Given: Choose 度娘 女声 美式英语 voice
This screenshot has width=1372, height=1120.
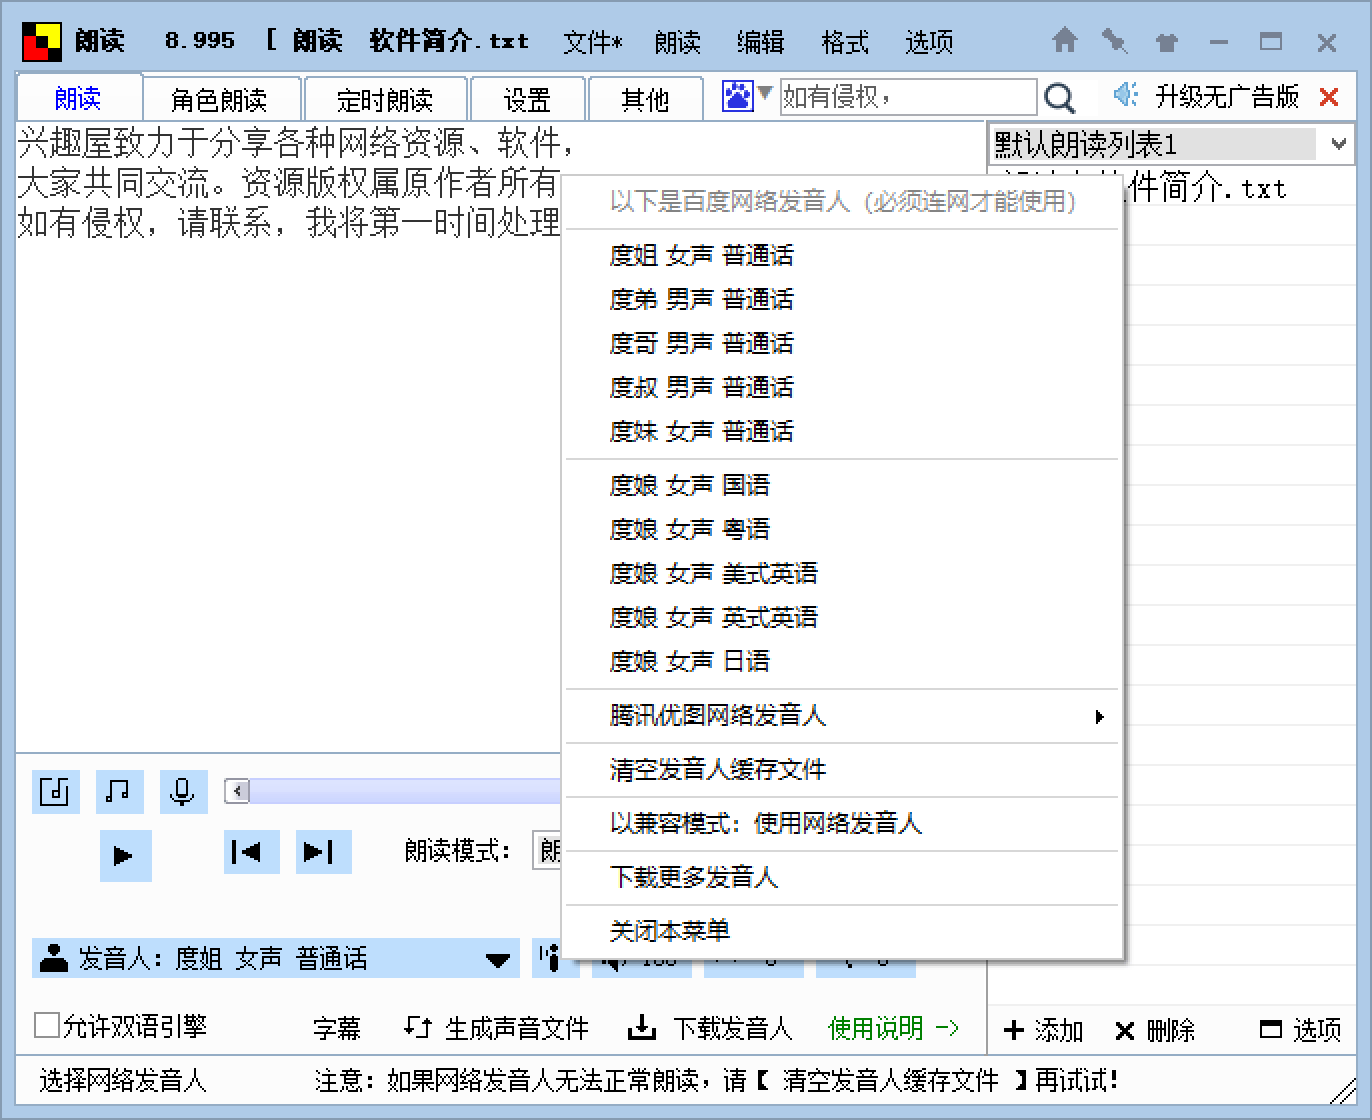Looking at the screenshot, I should pyautogui.click(x=842, y=574).
